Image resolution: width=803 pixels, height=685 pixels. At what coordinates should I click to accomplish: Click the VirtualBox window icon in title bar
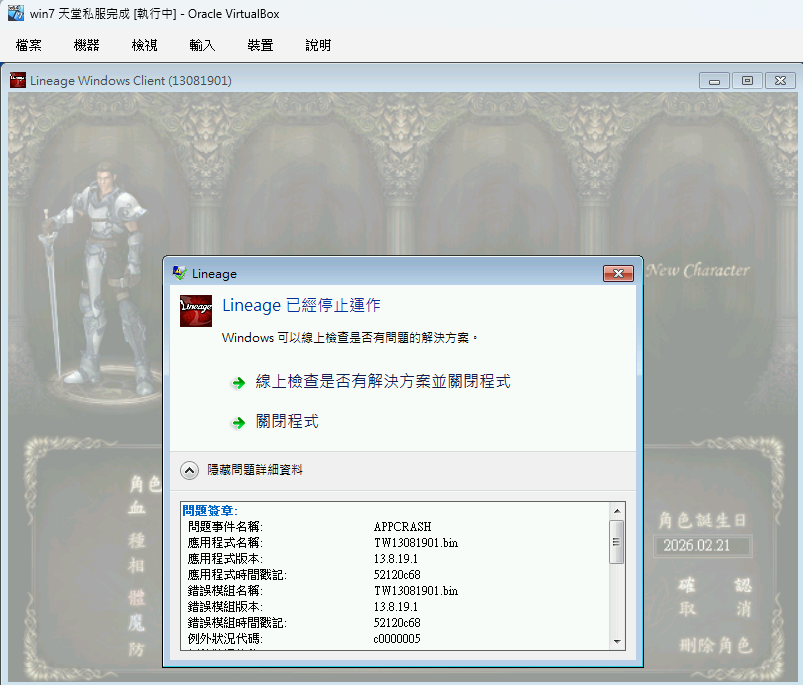coord(15,13)
